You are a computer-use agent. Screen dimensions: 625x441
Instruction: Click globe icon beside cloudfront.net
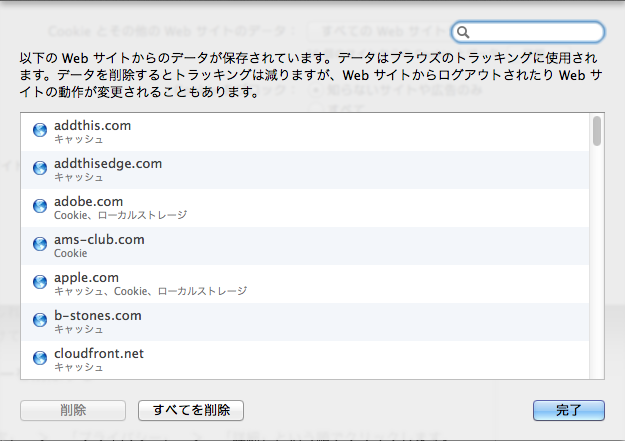pos(40,359)
